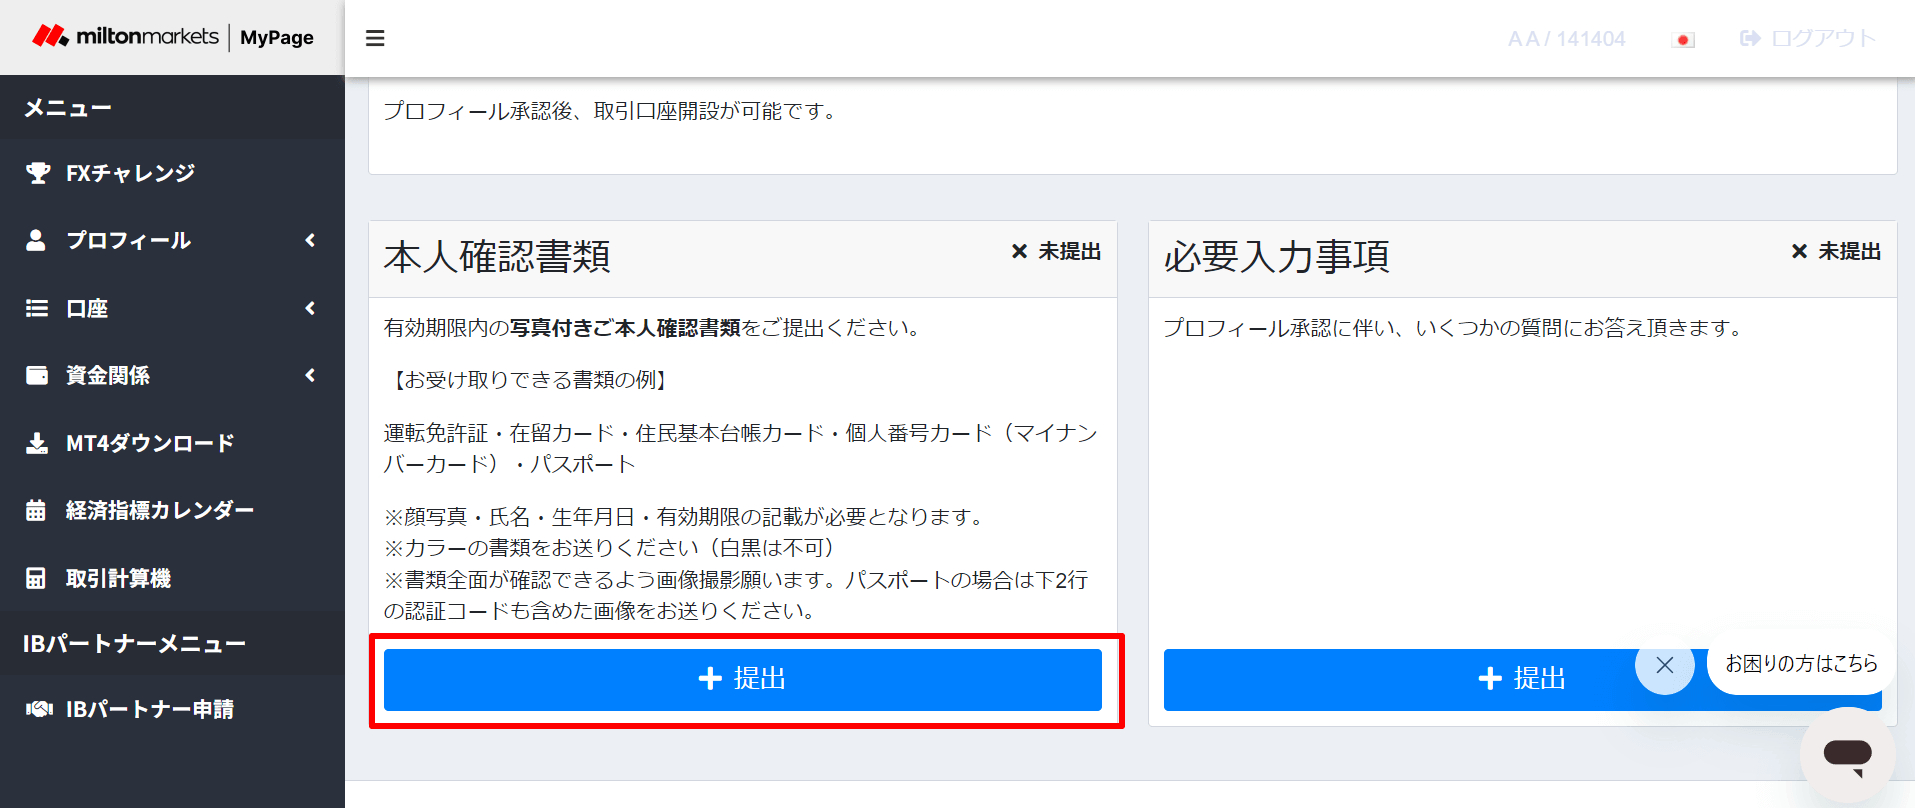The image size is (1915, 808).
Task: Click the IBパートナー申請 handshake icon
Action: point(39,709)
